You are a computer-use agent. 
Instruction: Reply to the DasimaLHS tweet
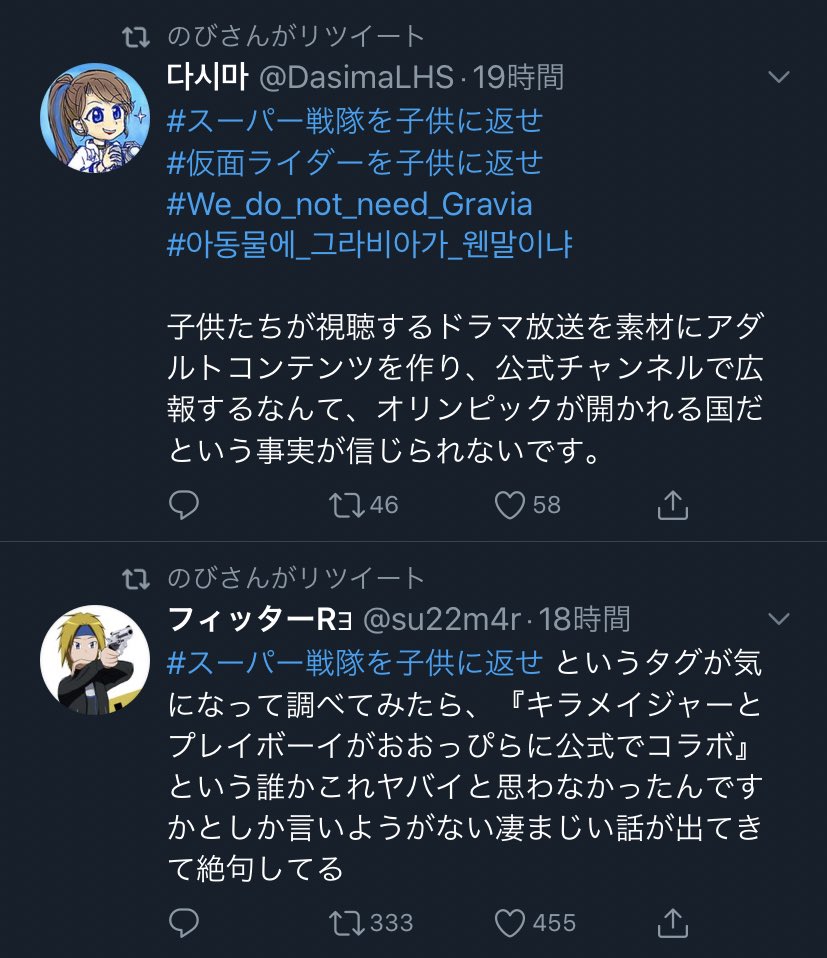184,505
